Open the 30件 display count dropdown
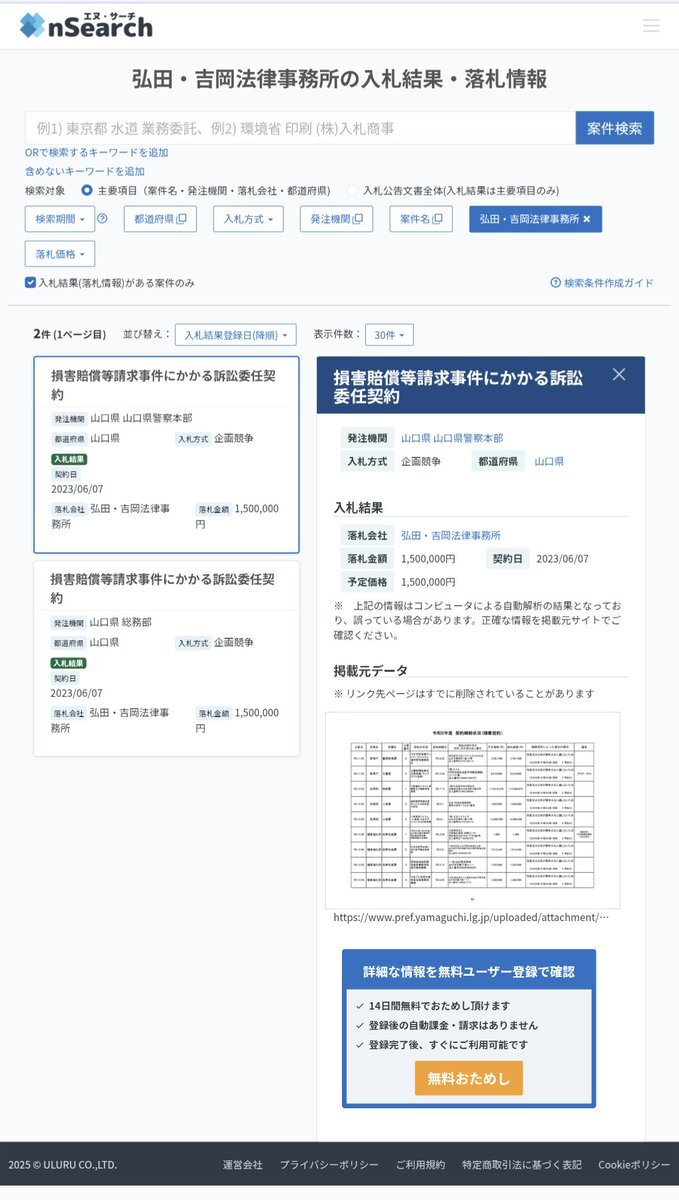 390,336
